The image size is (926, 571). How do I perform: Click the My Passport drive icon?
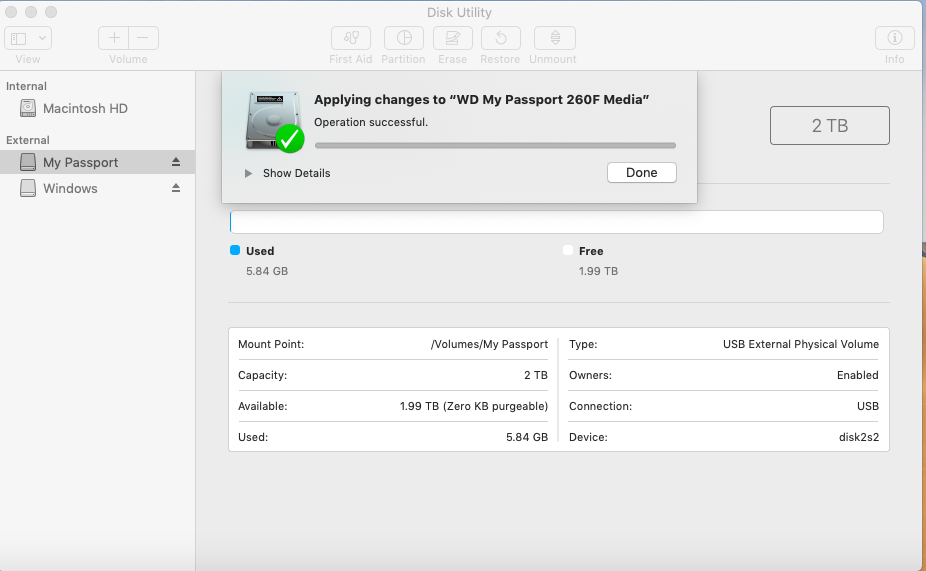point(28,162)
